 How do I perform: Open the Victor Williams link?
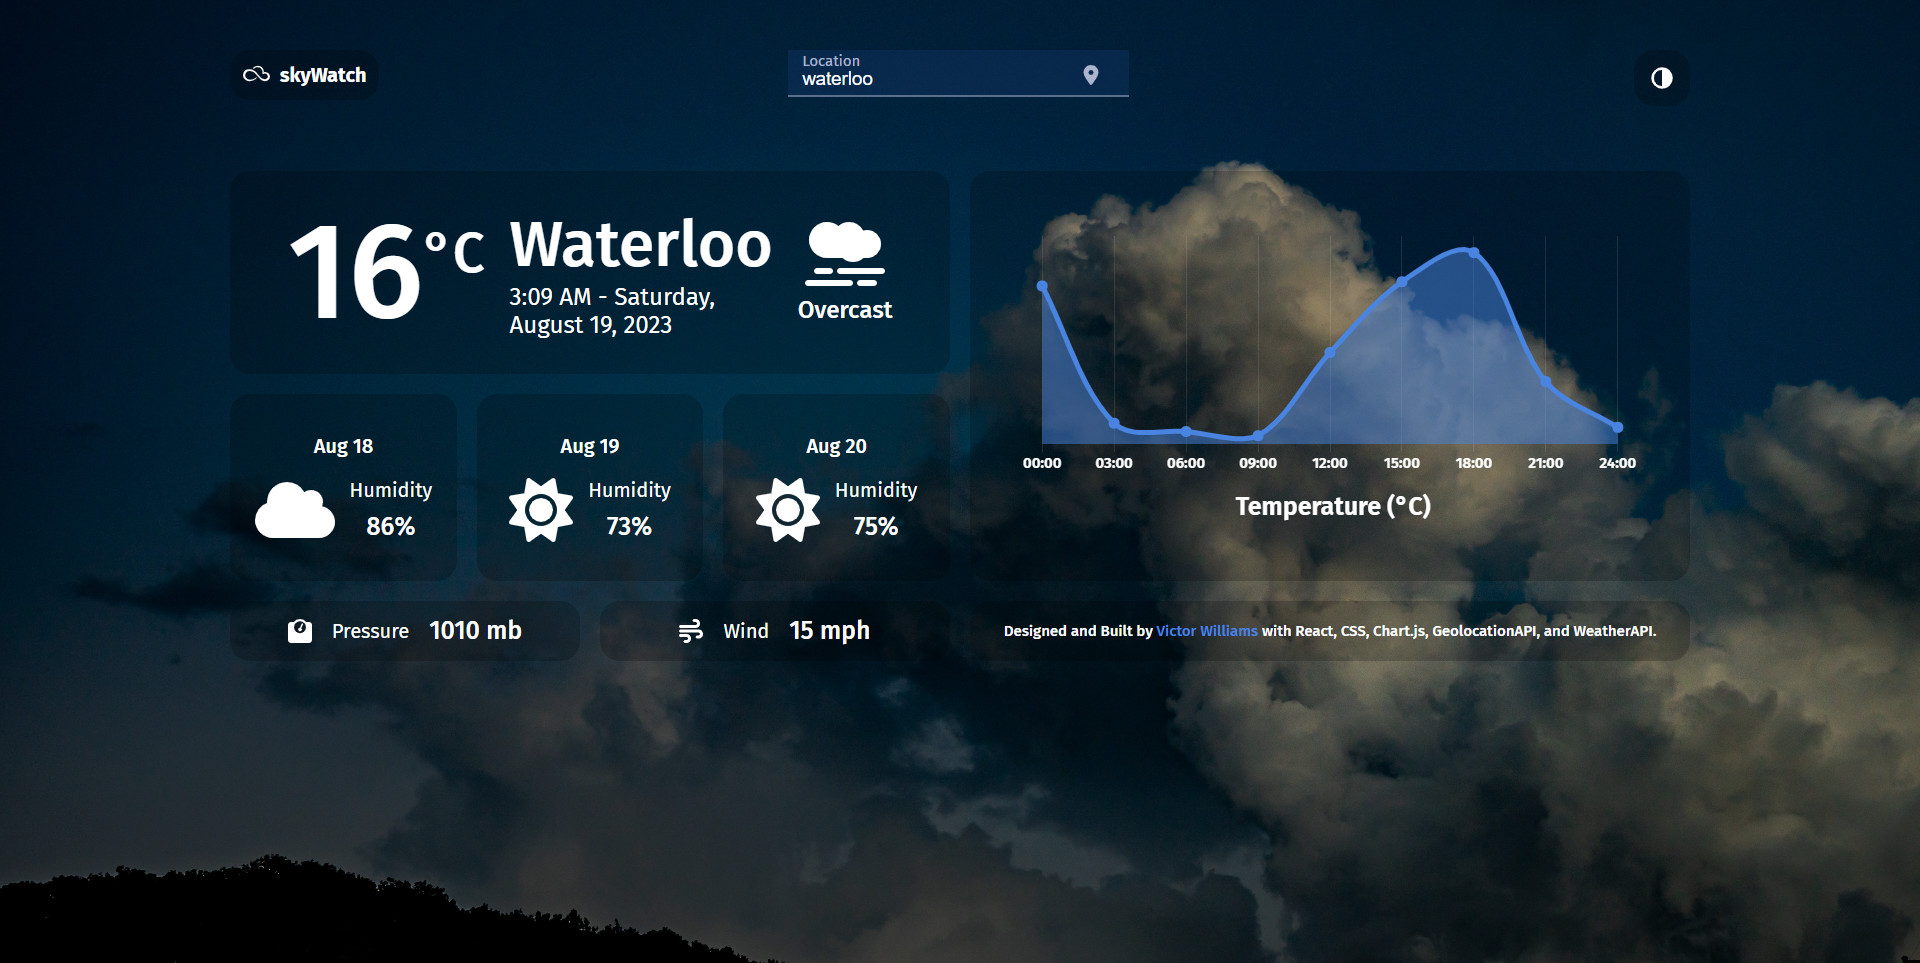1206,631
